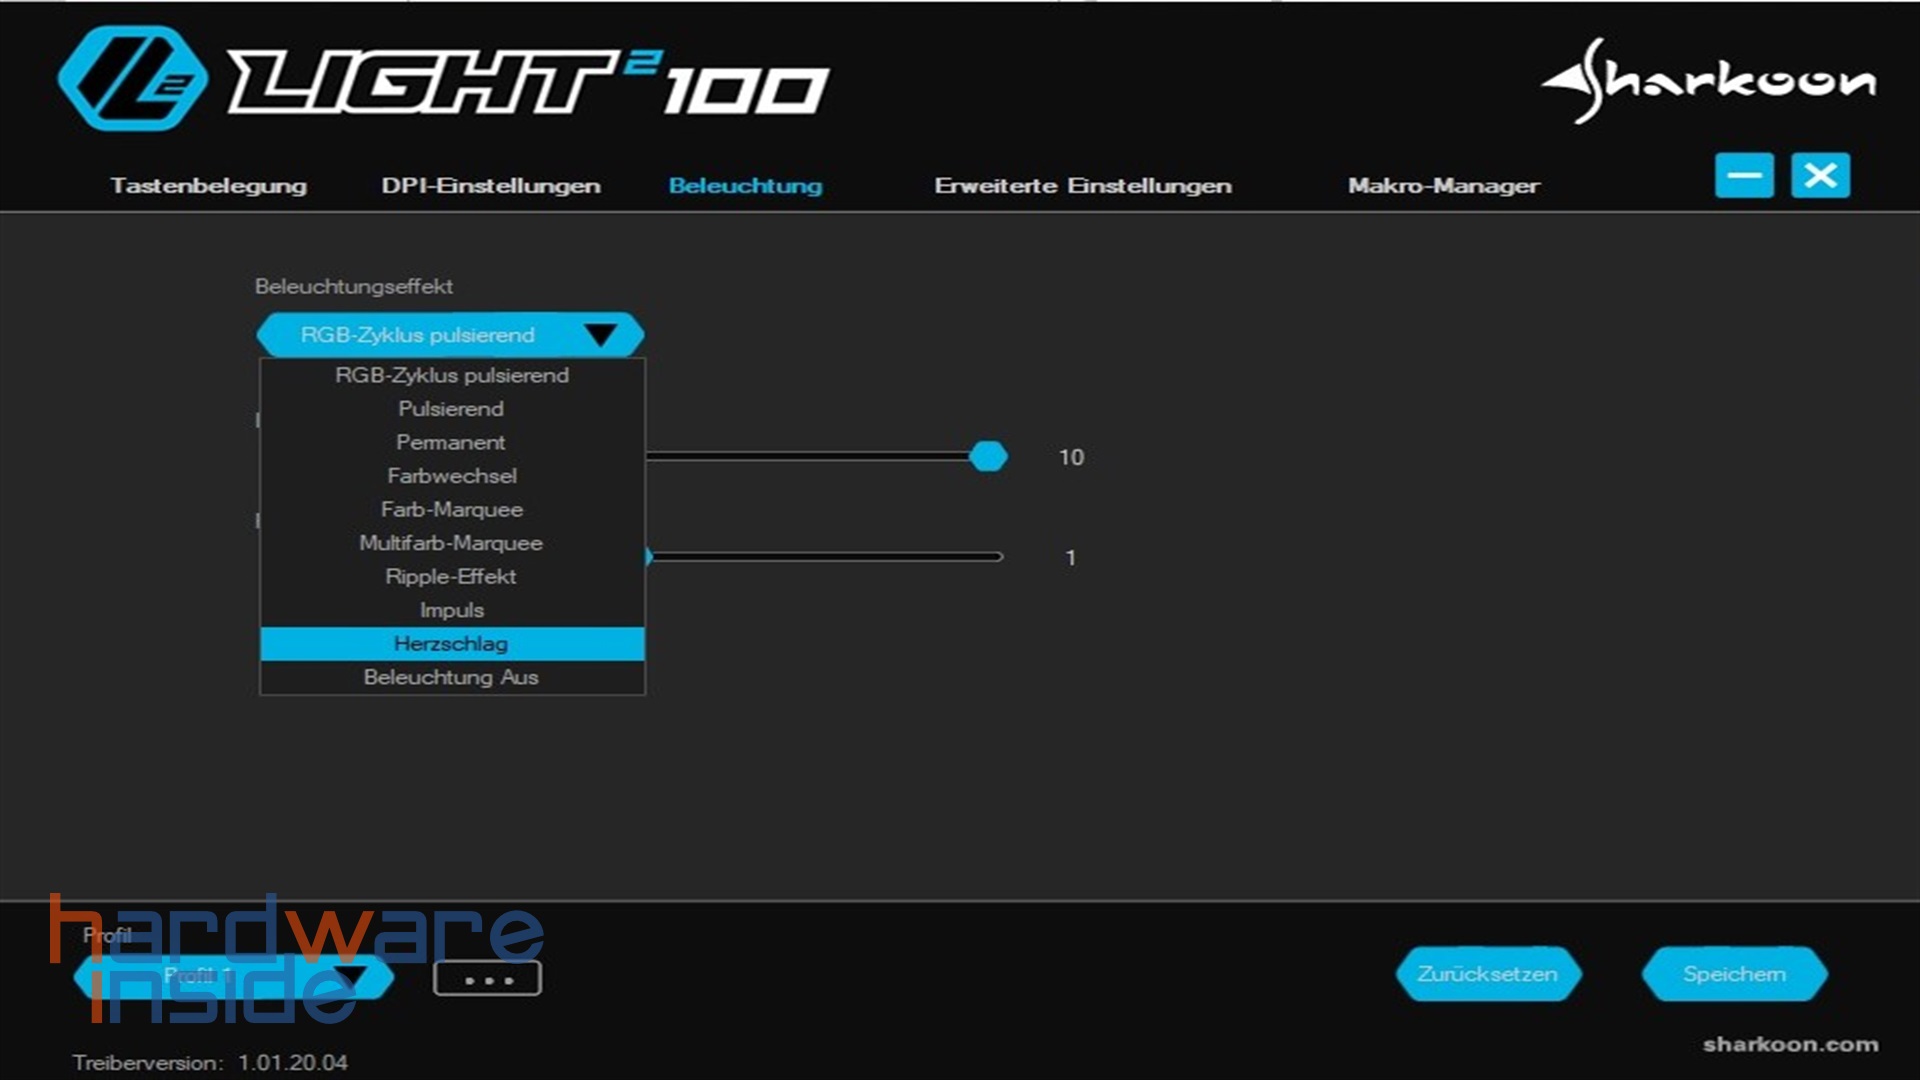Image resolution: width=1920 pixels, height=1080 pixels.
Task: Select highlighted Herzschlag effect
Action: [452, 644]
